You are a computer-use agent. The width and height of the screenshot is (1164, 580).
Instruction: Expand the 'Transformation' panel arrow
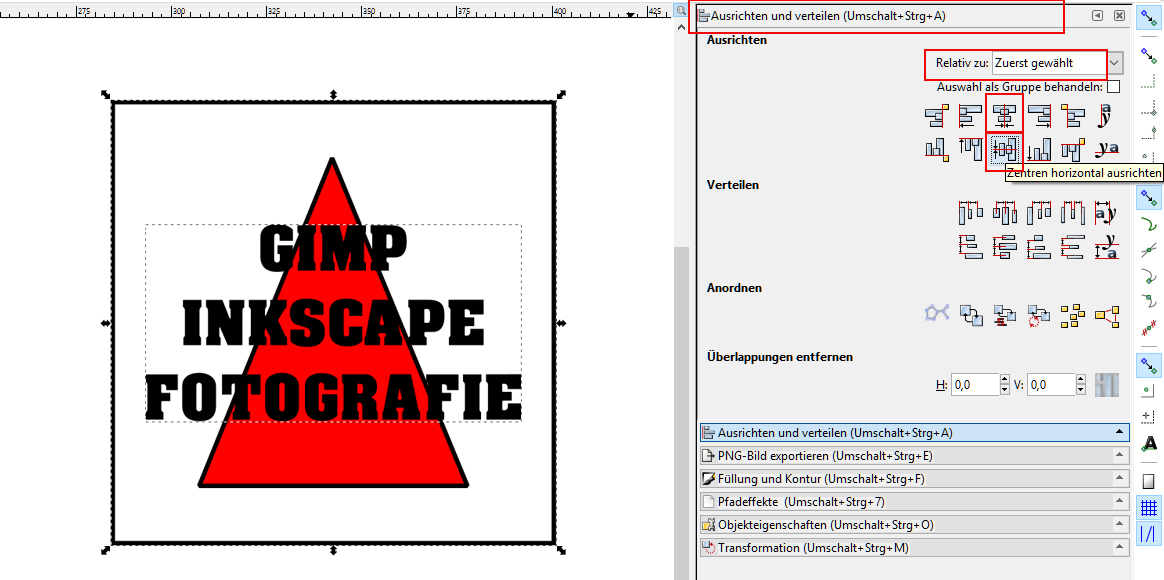(x=1120, y=548)
